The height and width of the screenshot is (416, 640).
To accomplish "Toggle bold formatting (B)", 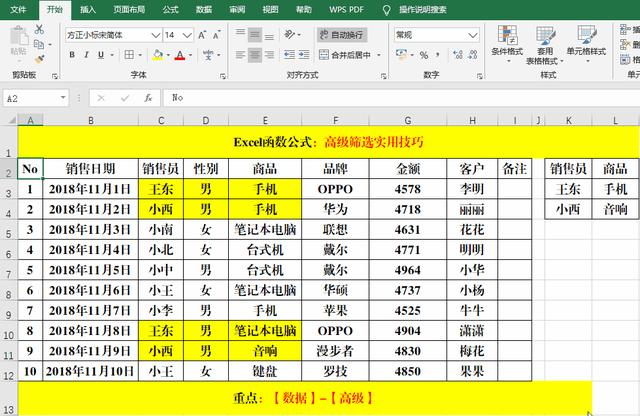I will tap(72, 55).
